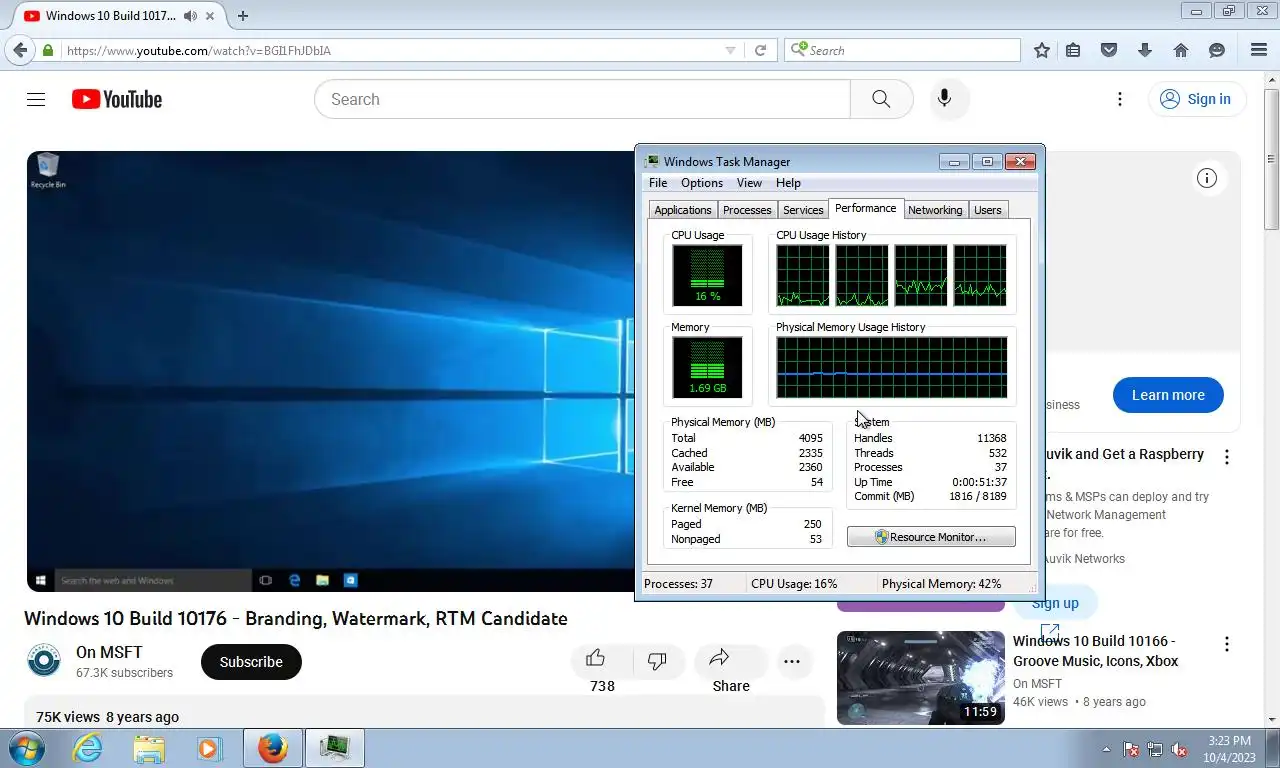Go back with Firefox back arrow

20,50
